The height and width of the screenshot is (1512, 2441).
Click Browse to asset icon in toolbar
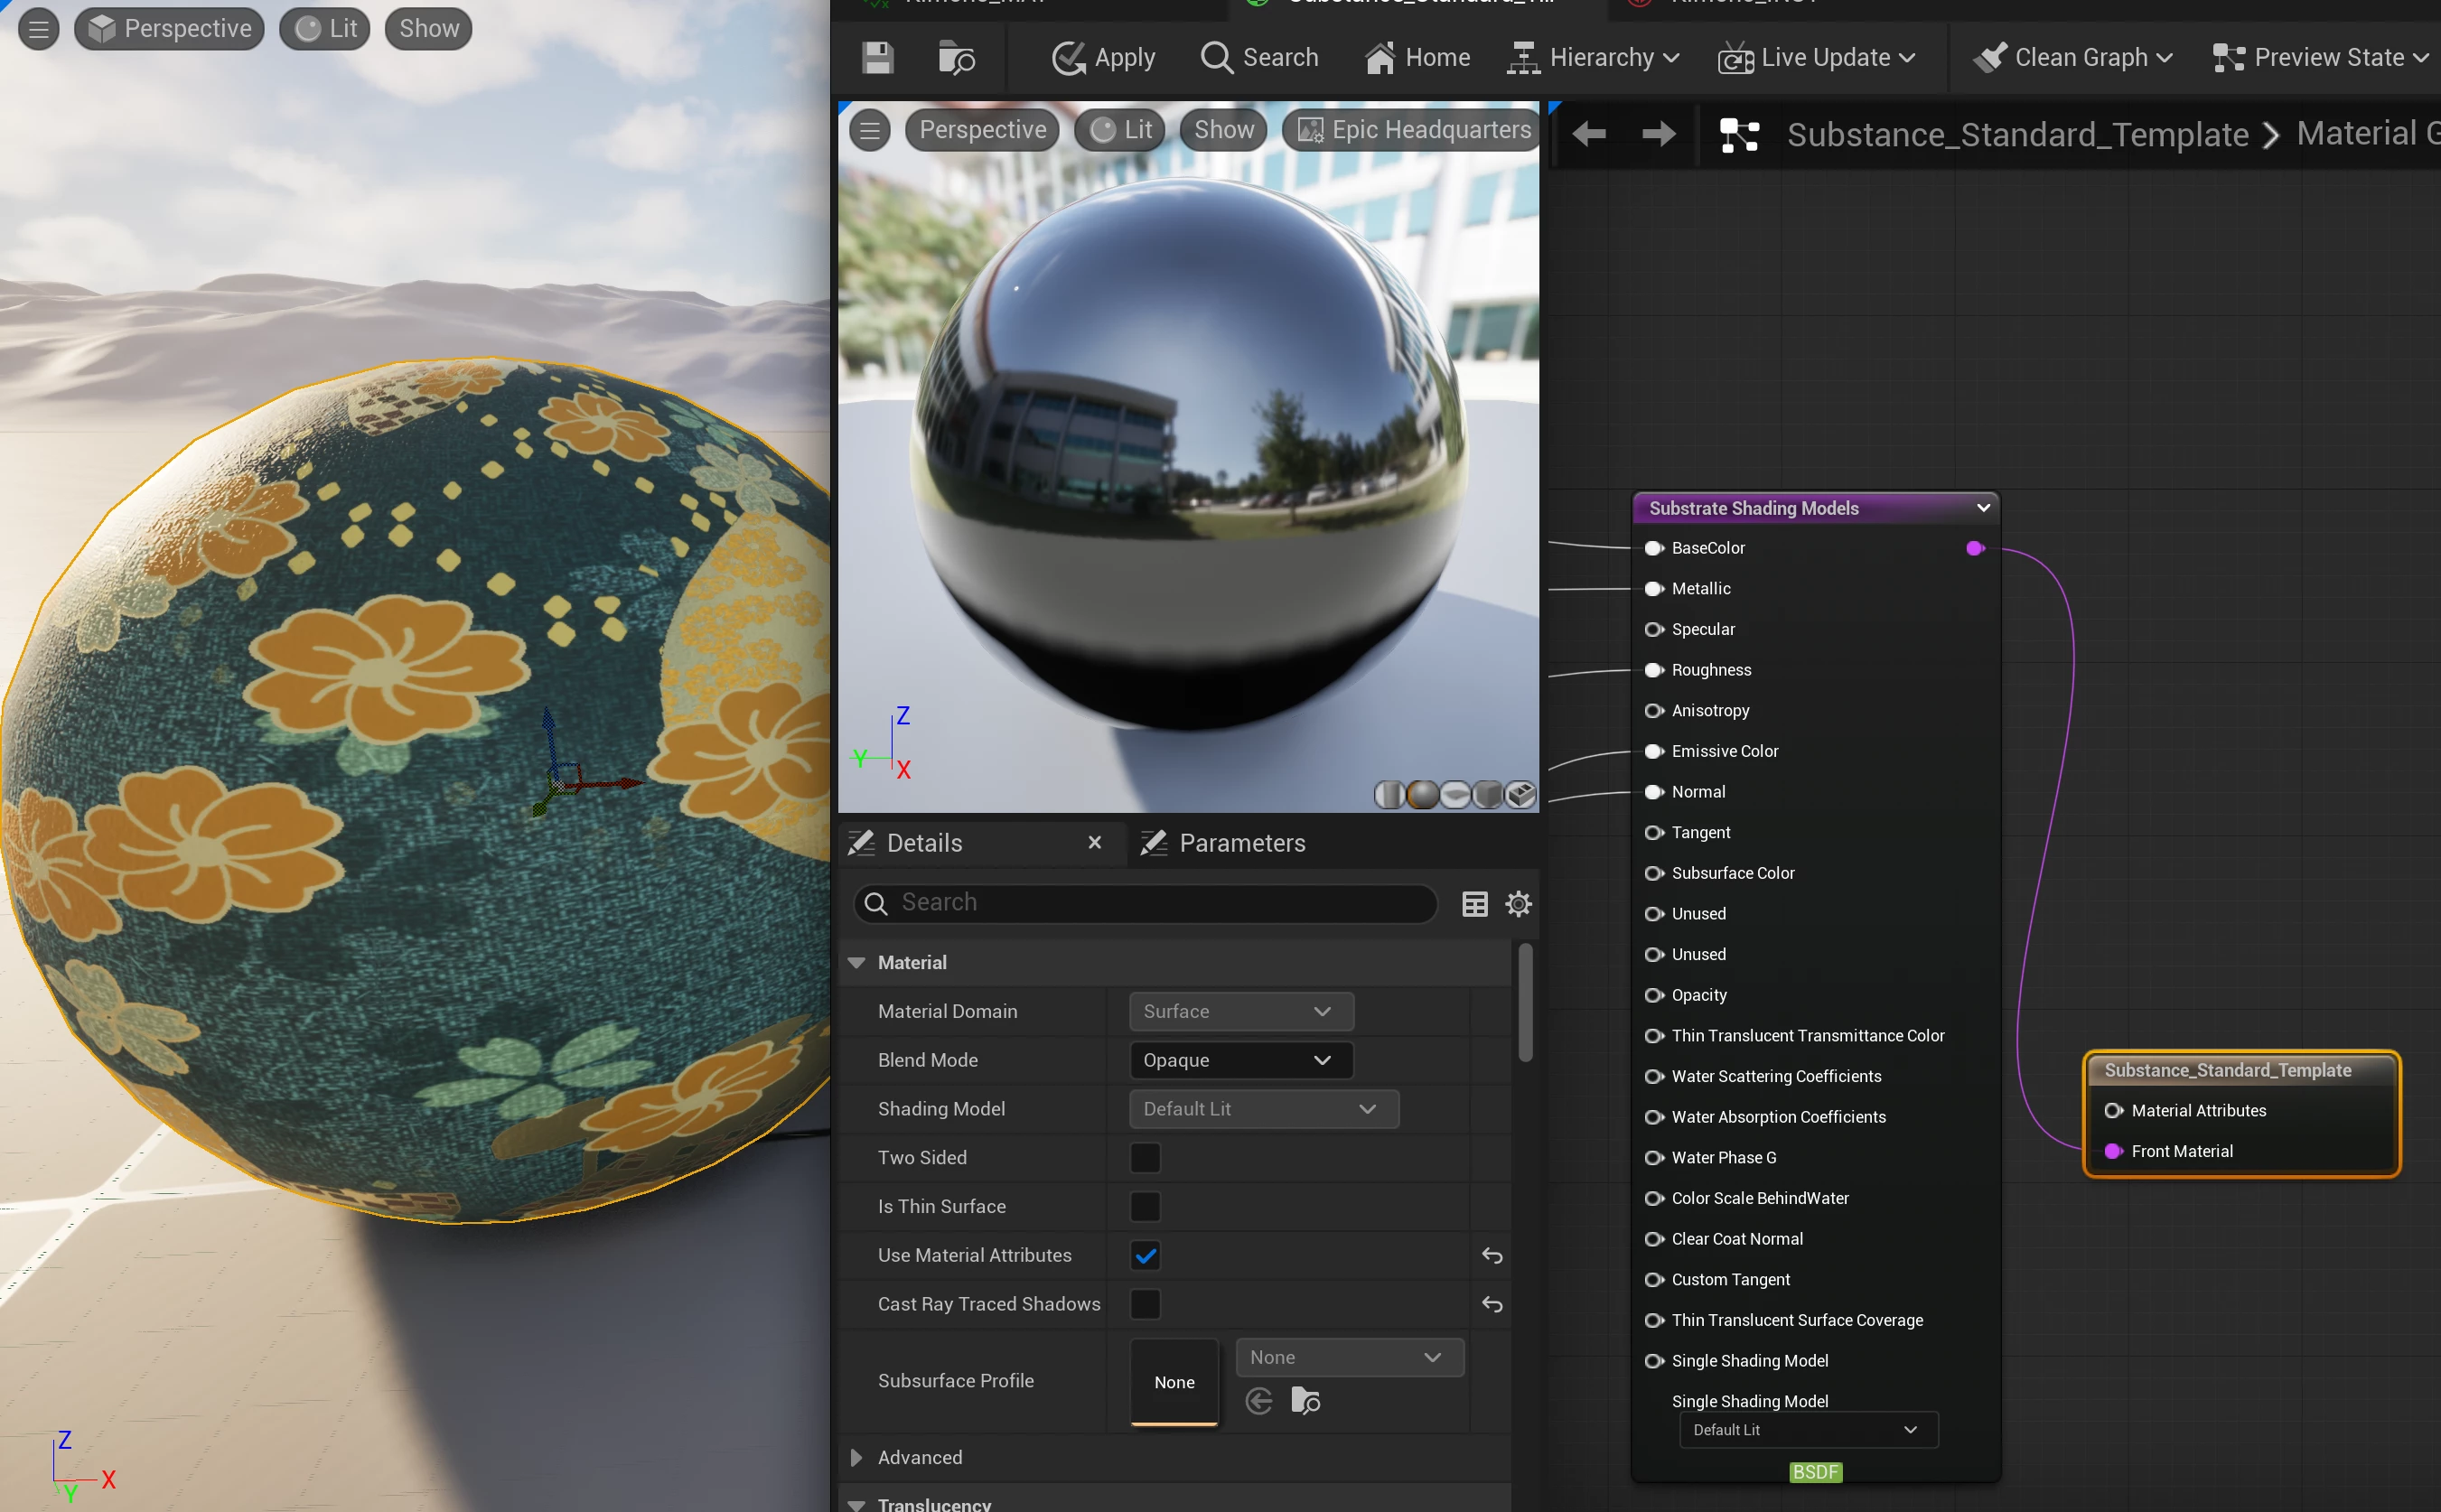pyautogui.click(x=956, y=57)
